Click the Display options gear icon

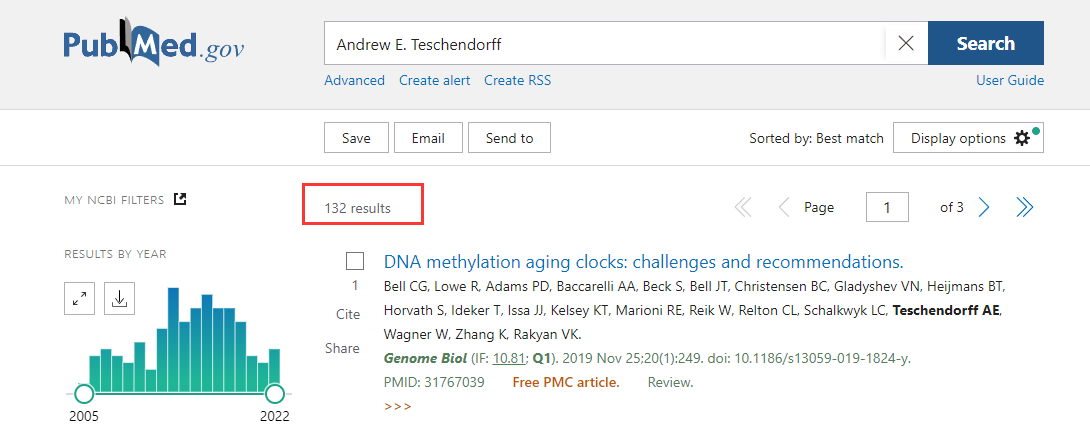coord(1022,138)
